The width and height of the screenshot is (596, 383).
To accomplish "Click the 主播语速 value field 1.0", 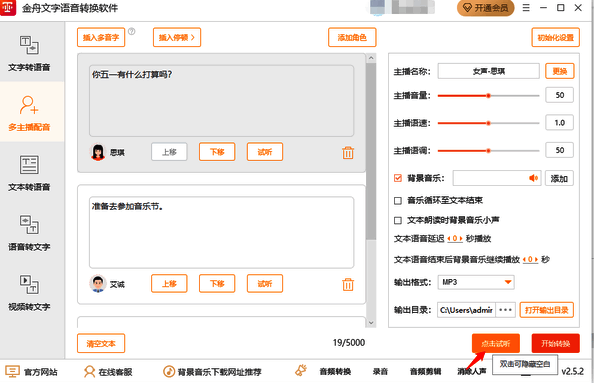I will [x=559, y=123].
